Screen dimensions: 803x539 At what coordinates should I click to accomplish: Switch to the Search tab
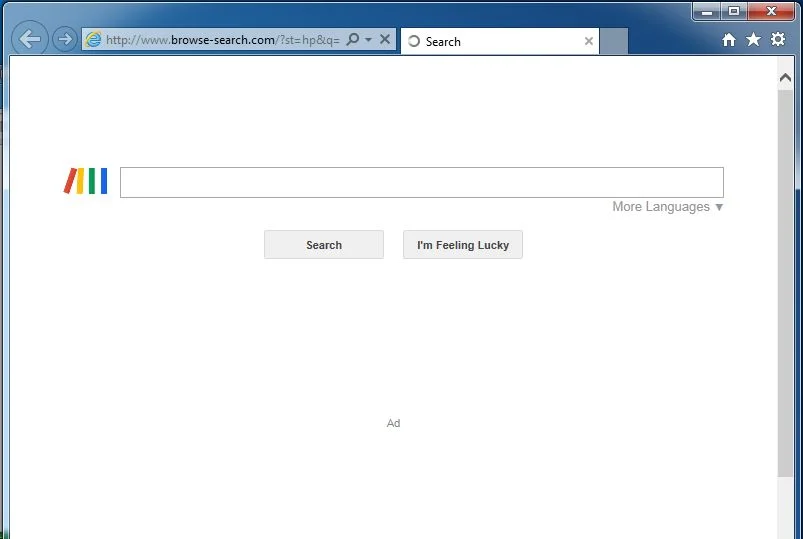pos(499,42)
